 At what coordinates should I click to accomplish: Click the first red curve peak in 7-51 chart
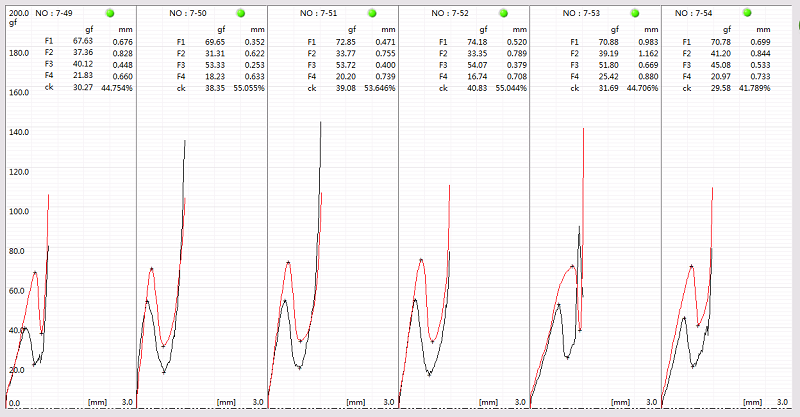(x=288, y=262)
